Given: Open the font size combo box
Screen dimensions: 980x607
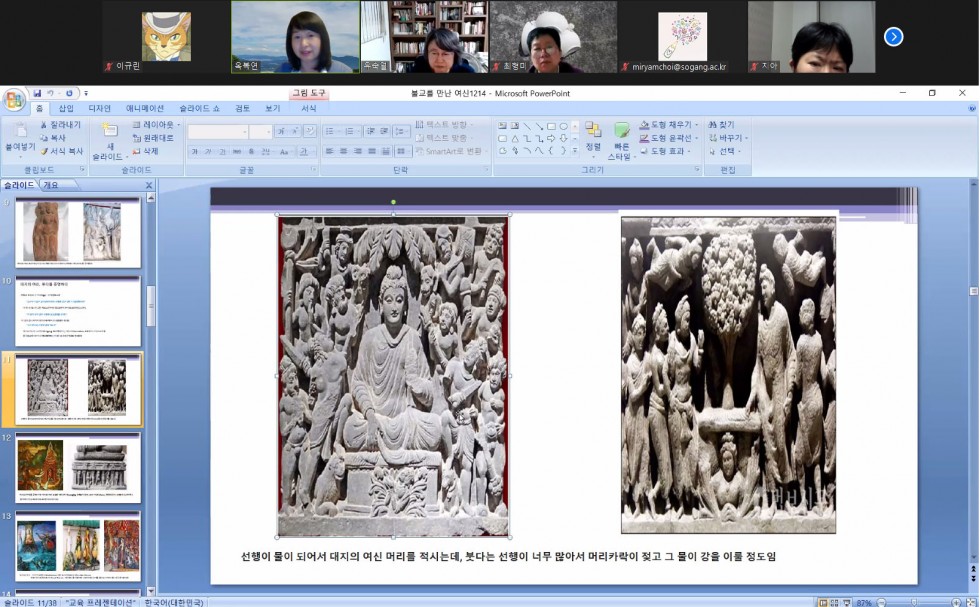Looking at the screenshot, I should pyautogui.click(x=260, y=131).
